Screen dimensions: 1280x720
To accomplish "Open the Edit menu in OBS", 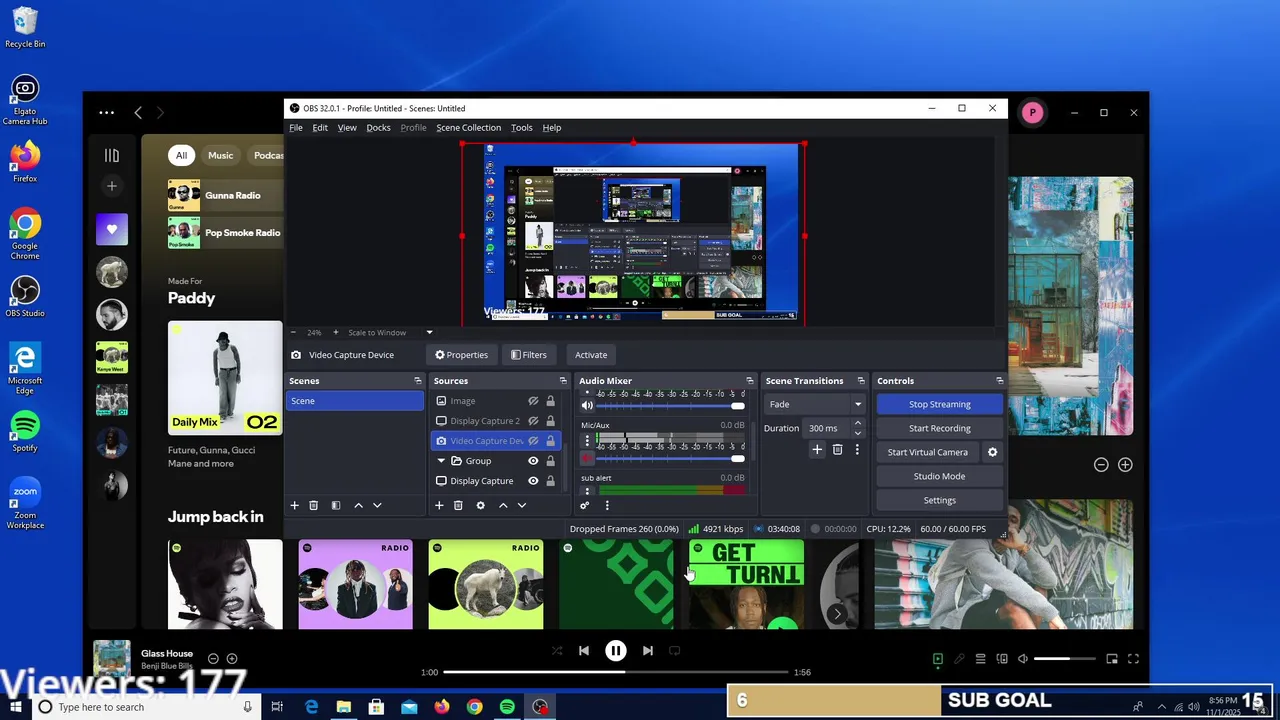I will point(320,128).
